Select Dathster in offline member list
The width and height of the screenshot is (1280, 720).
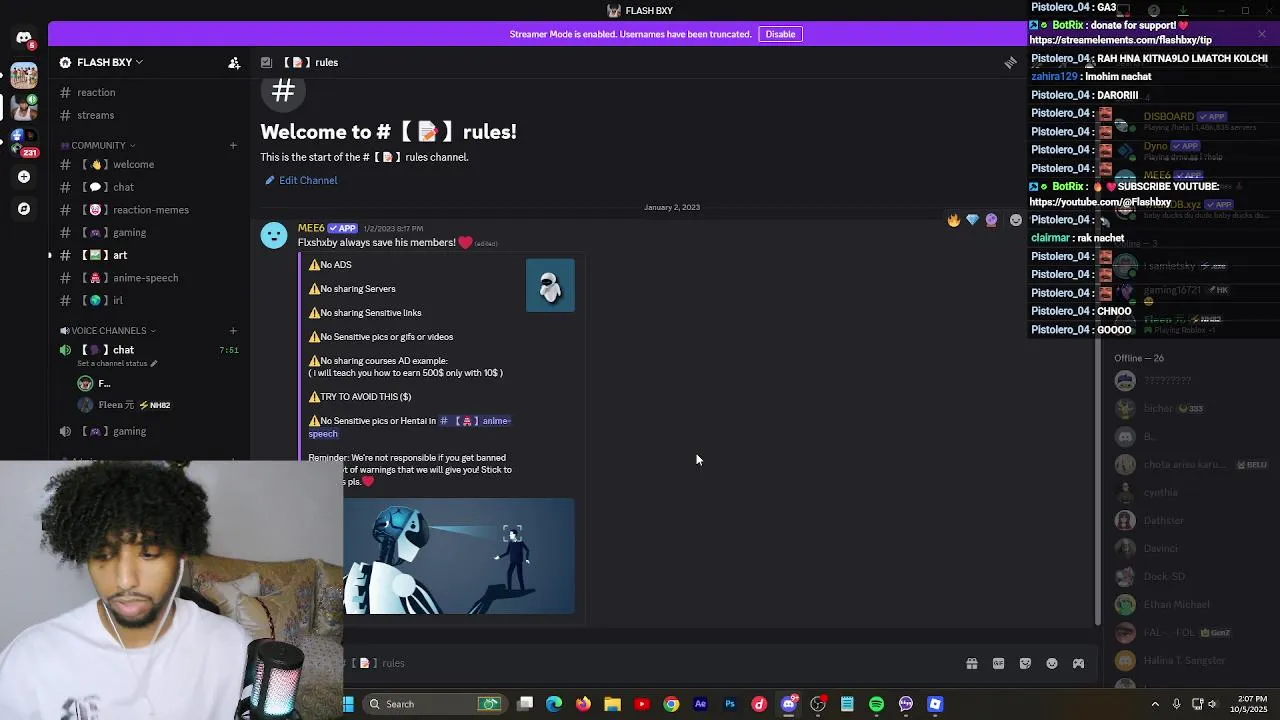coord(1163,521)
